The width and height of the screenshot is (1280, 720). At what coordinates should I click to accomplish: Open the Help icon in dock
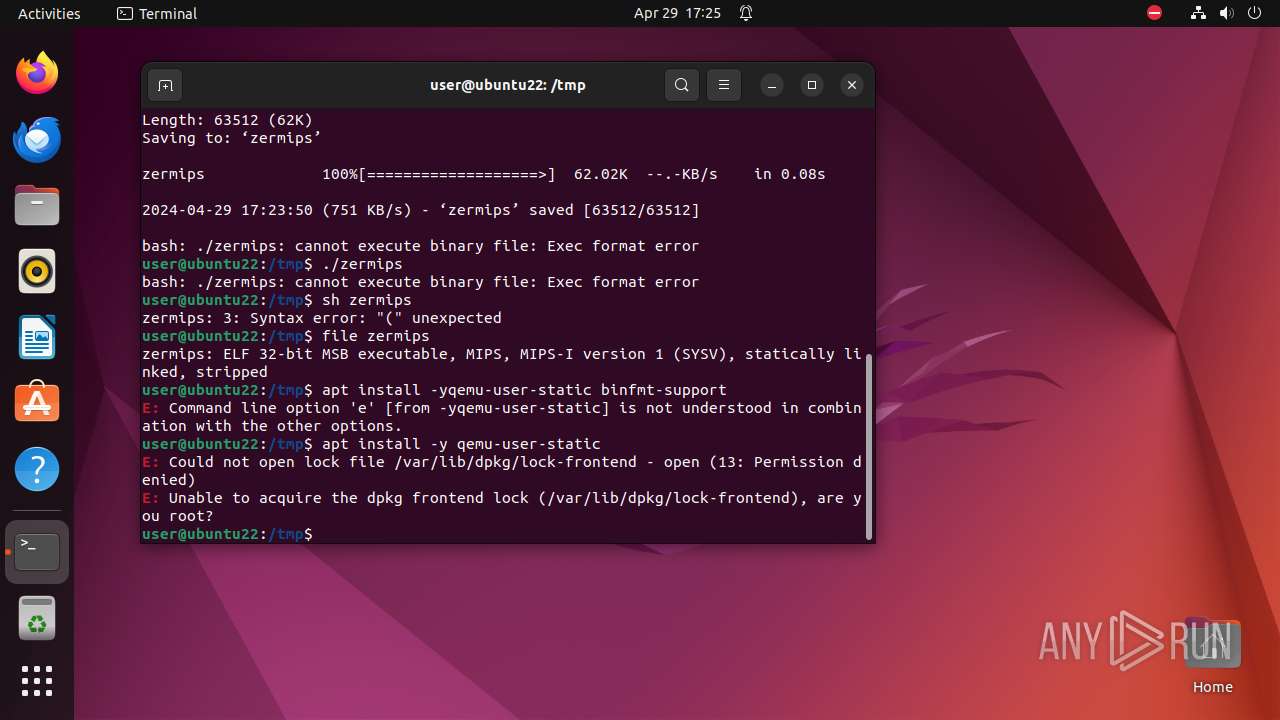(x=37, y=469)
